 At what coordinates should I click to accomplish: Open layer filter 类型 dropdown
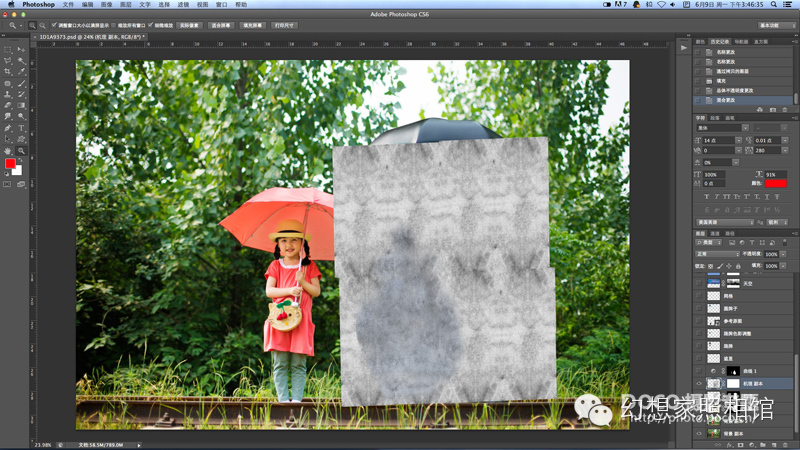click(709, 242)
